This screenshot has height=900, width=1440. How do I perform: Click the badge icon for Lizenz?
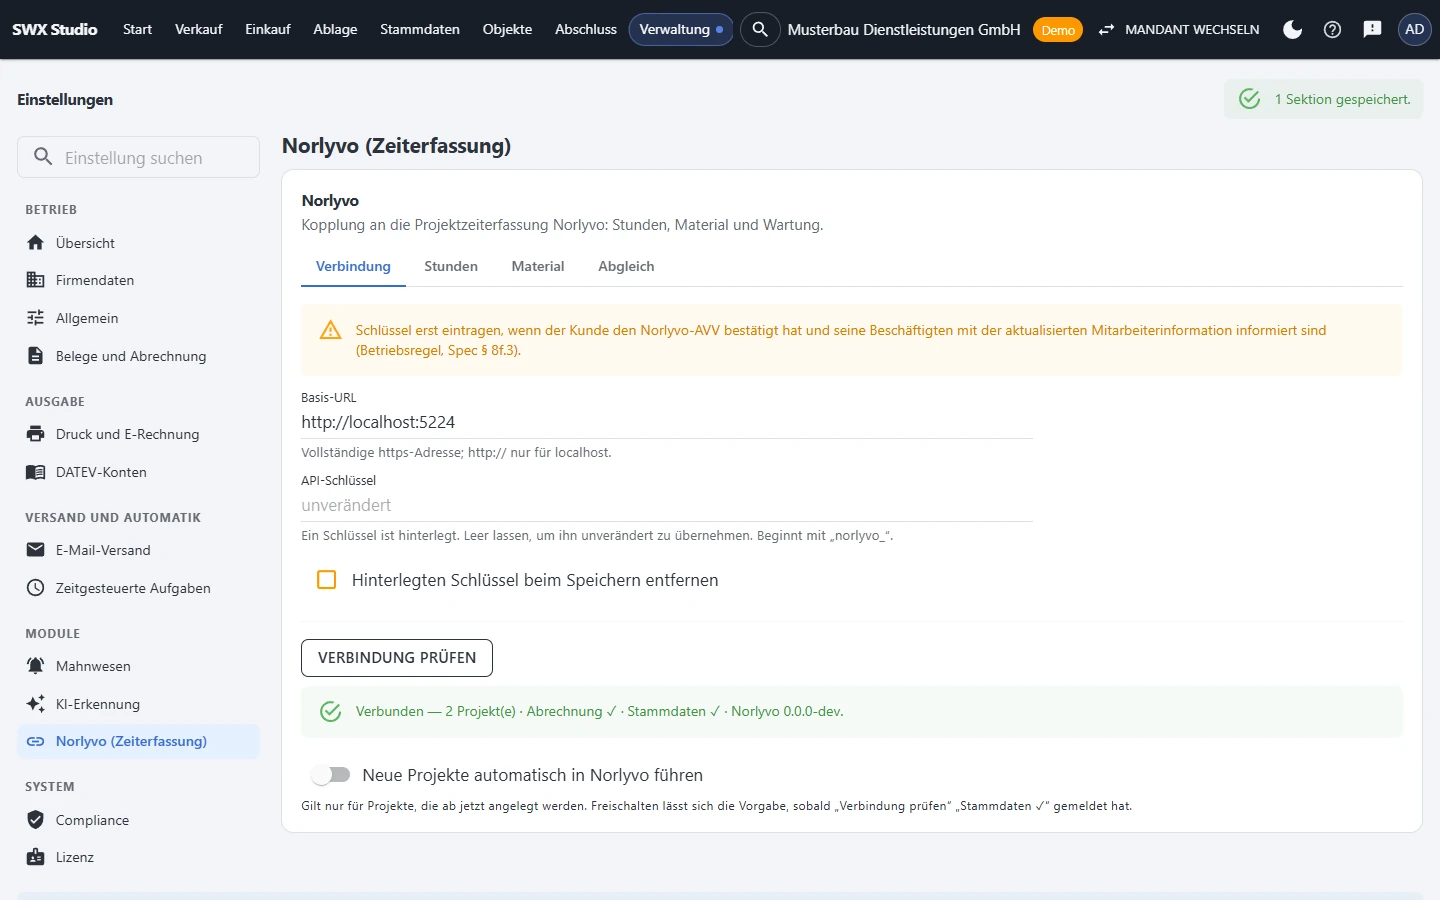click(x=36, y=857)
